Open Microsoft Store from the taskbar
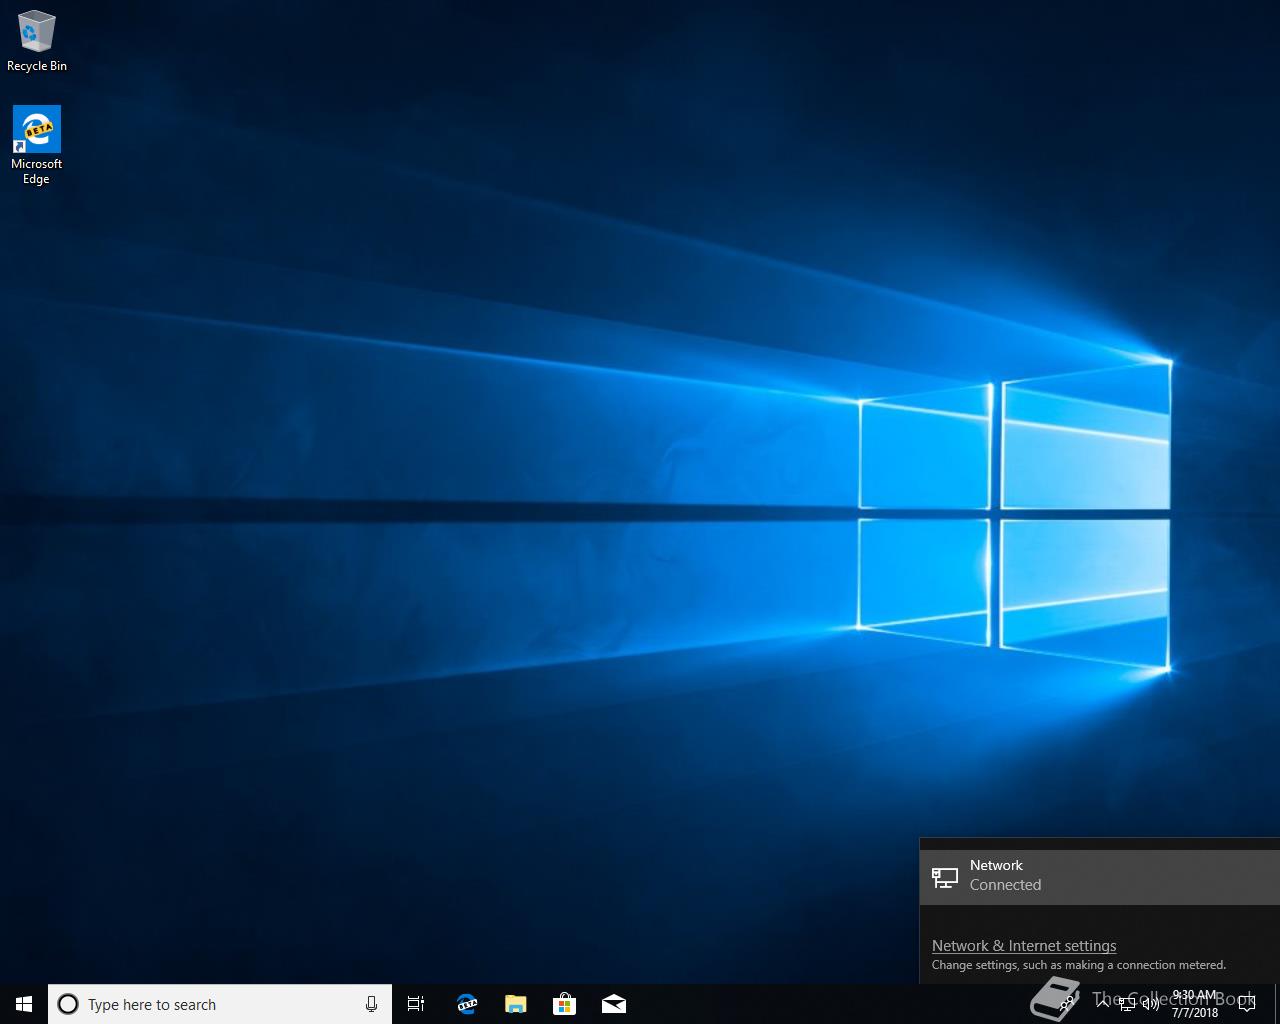 tap(564, 1004)
